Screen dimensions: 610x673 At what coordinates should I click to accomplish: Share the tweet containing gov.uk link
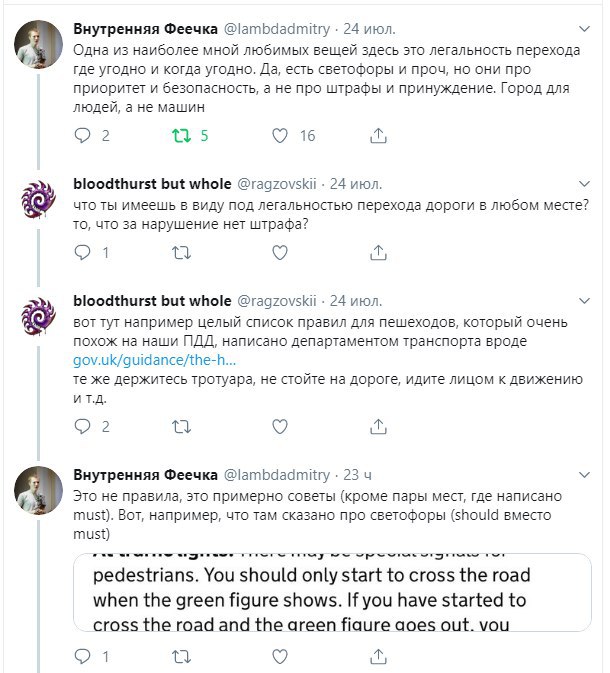[379, 427]
